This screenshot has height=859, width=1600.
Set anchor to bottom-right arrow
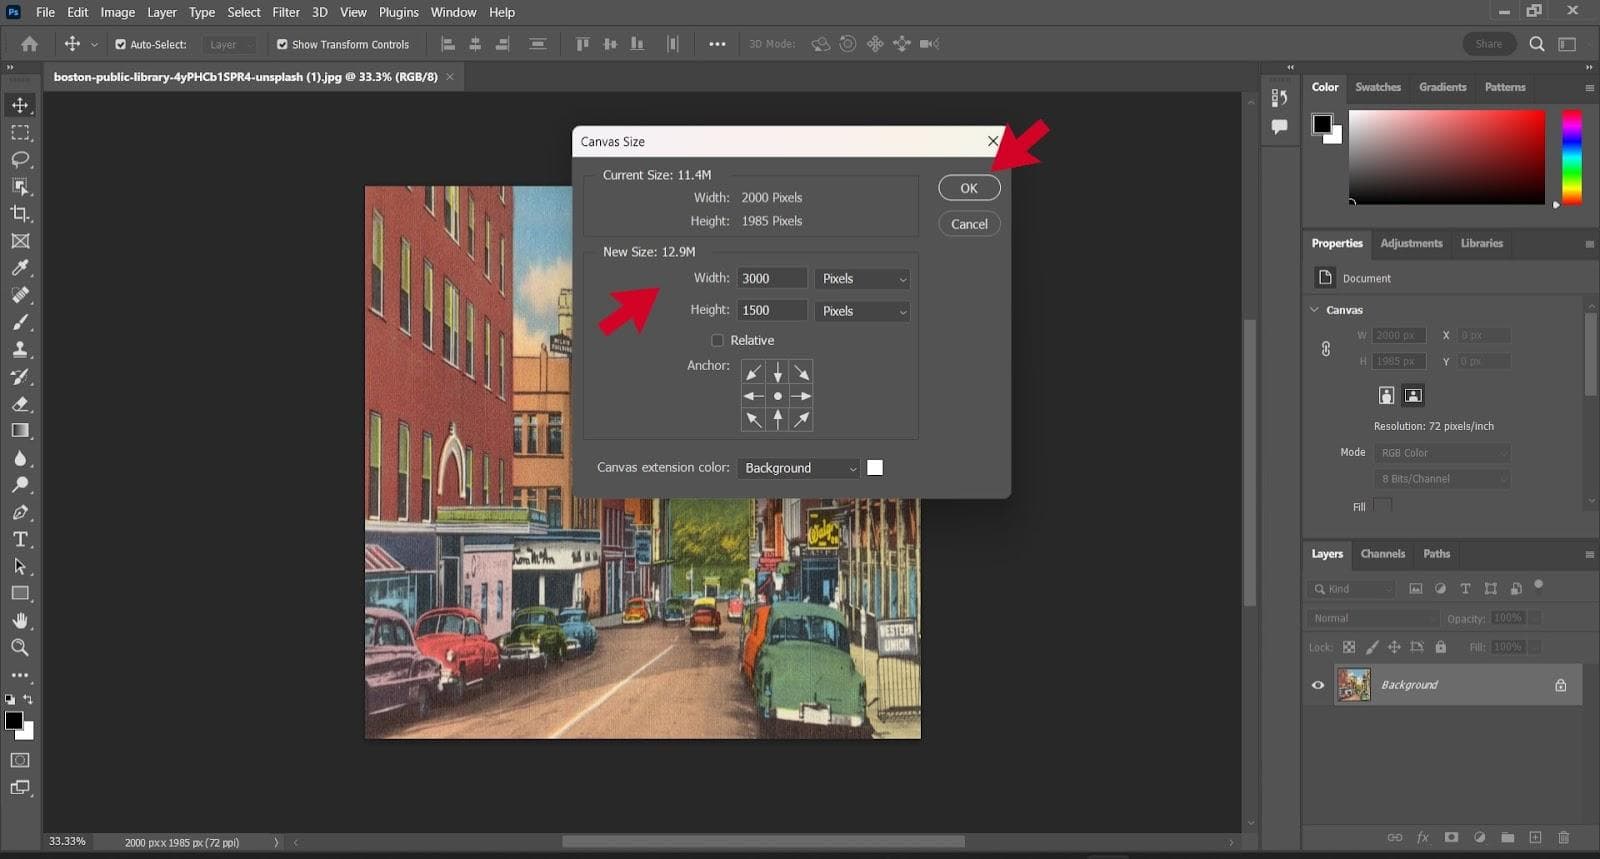pyautogui.click(x=801, y=420)
